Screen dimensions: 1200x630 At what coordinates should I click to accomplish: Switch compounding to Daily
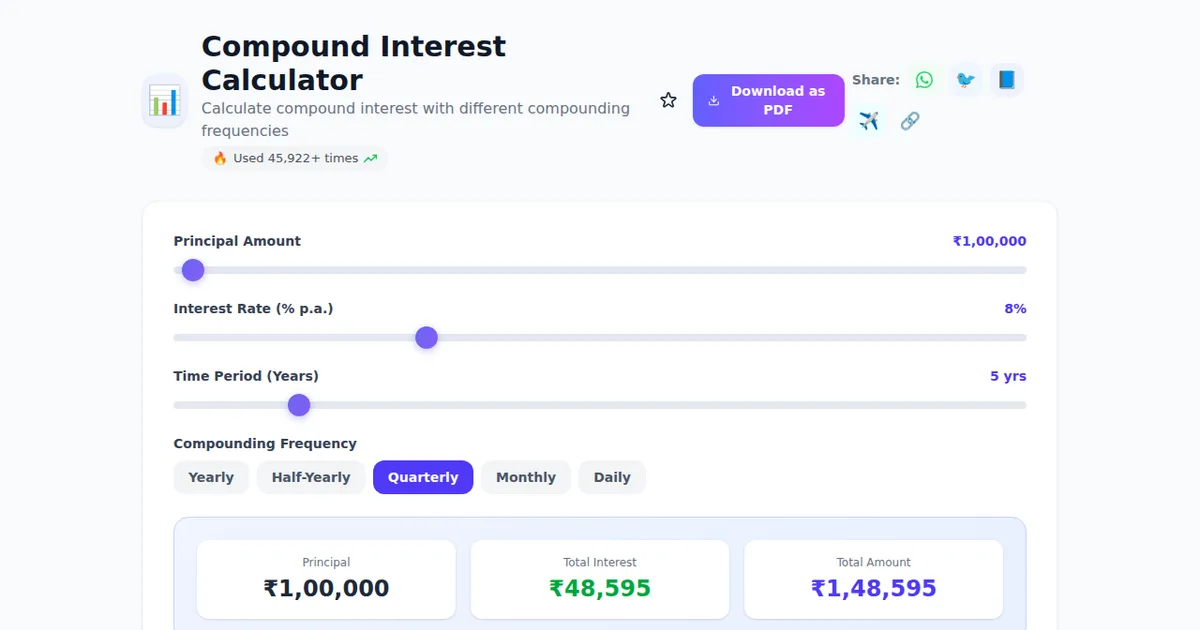[x=612, y=477]
